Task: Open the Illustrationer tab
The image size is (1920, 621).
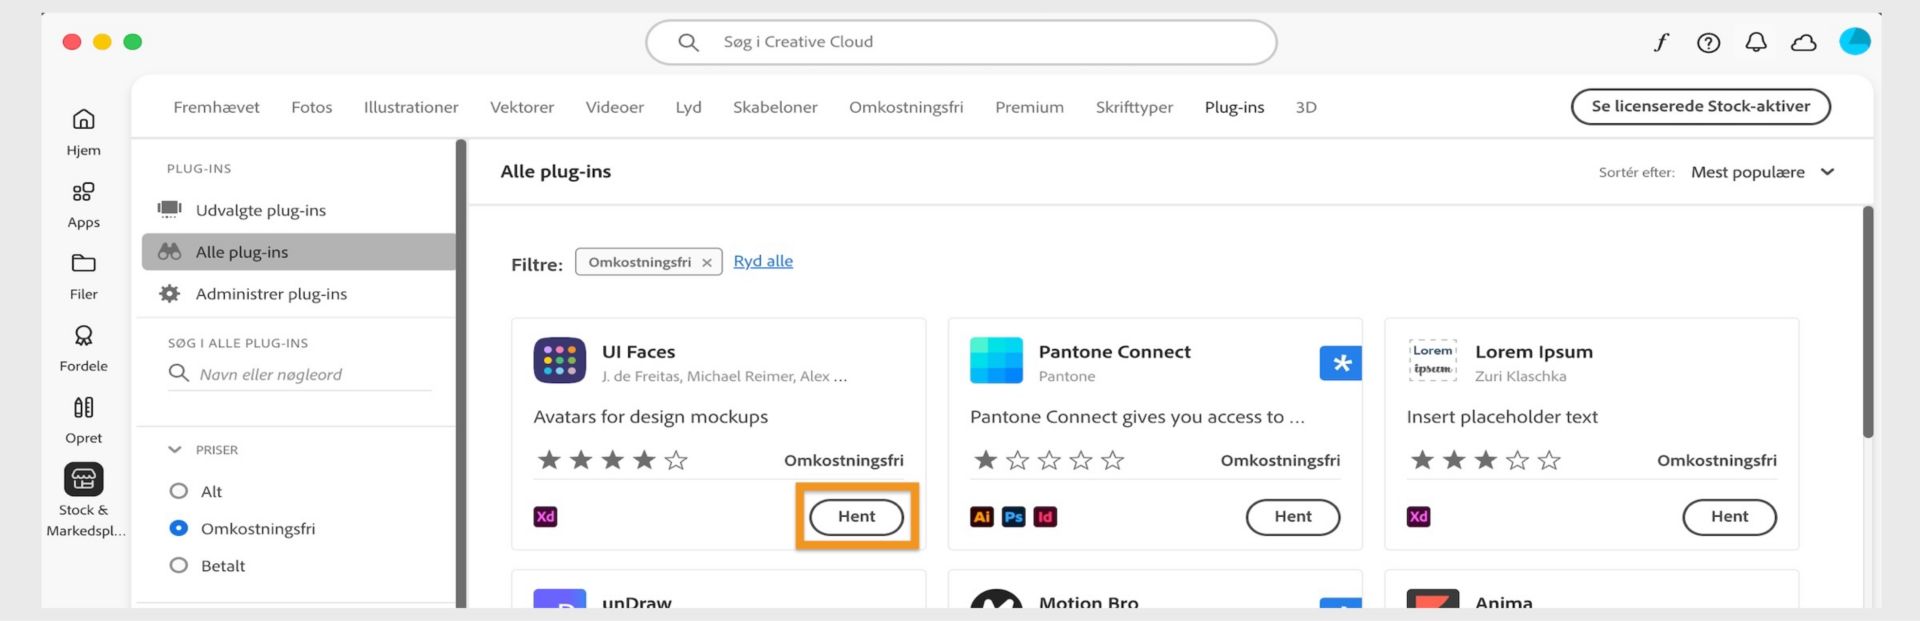Action: 411,107
